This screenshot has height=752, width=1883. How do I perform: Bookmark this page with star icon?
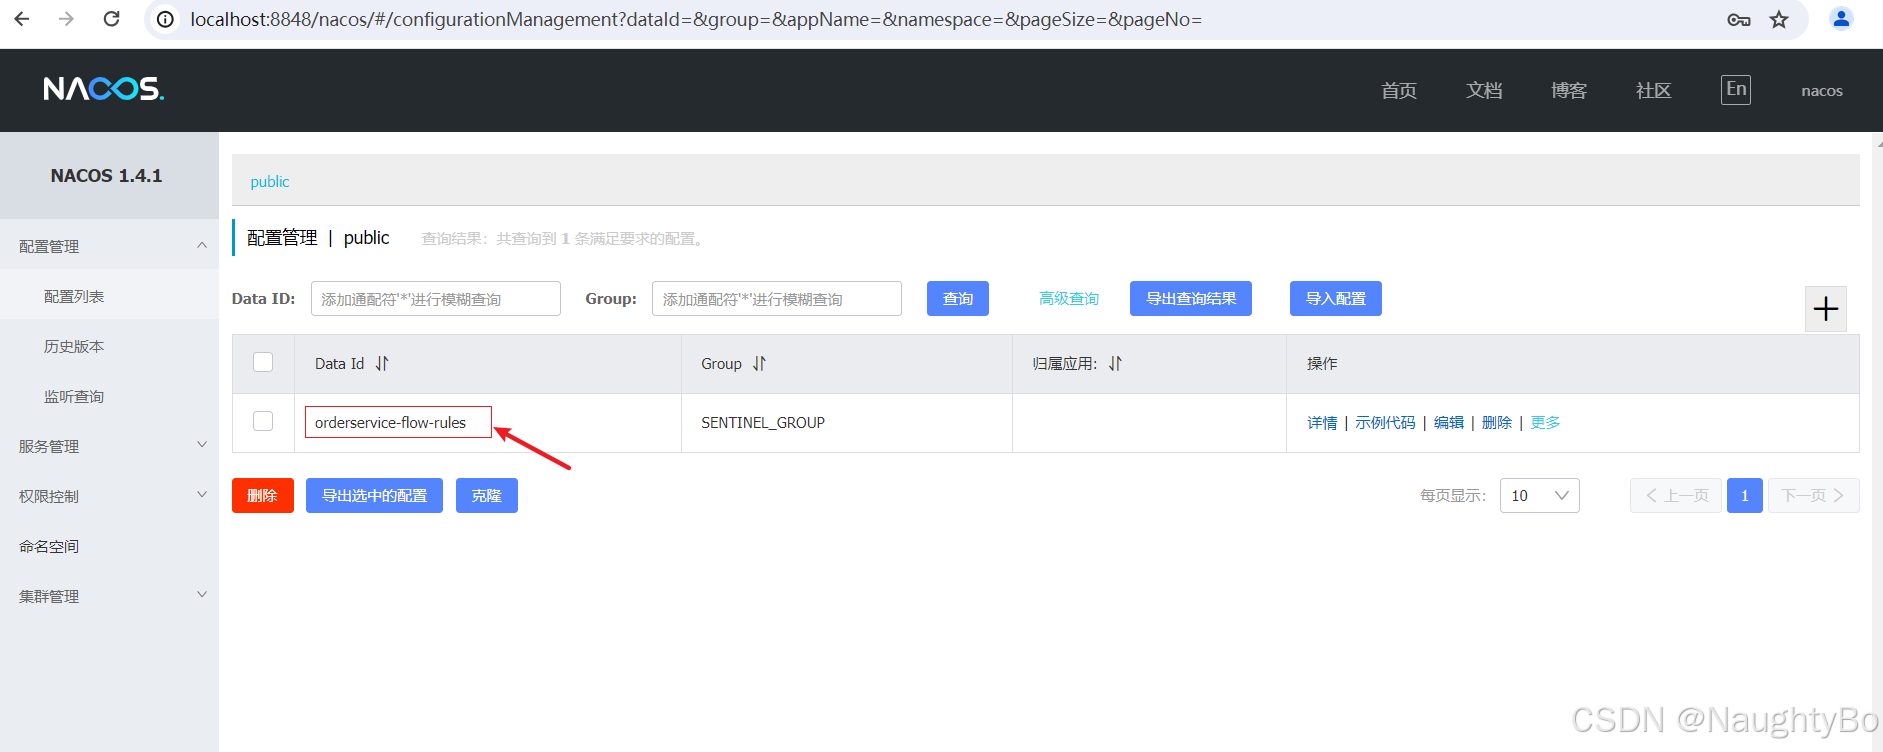click(1779, 20)
